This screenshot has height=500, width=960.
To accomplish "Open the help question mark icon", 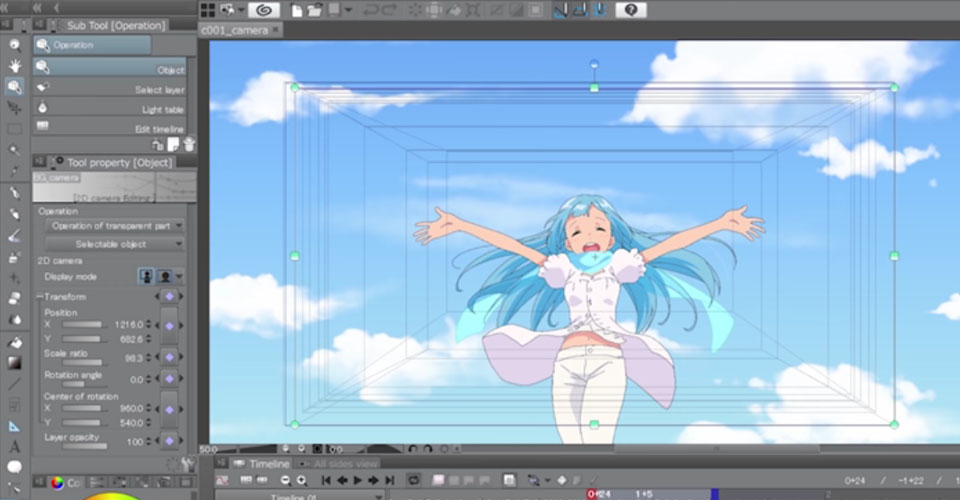I will tap(631, 10).
